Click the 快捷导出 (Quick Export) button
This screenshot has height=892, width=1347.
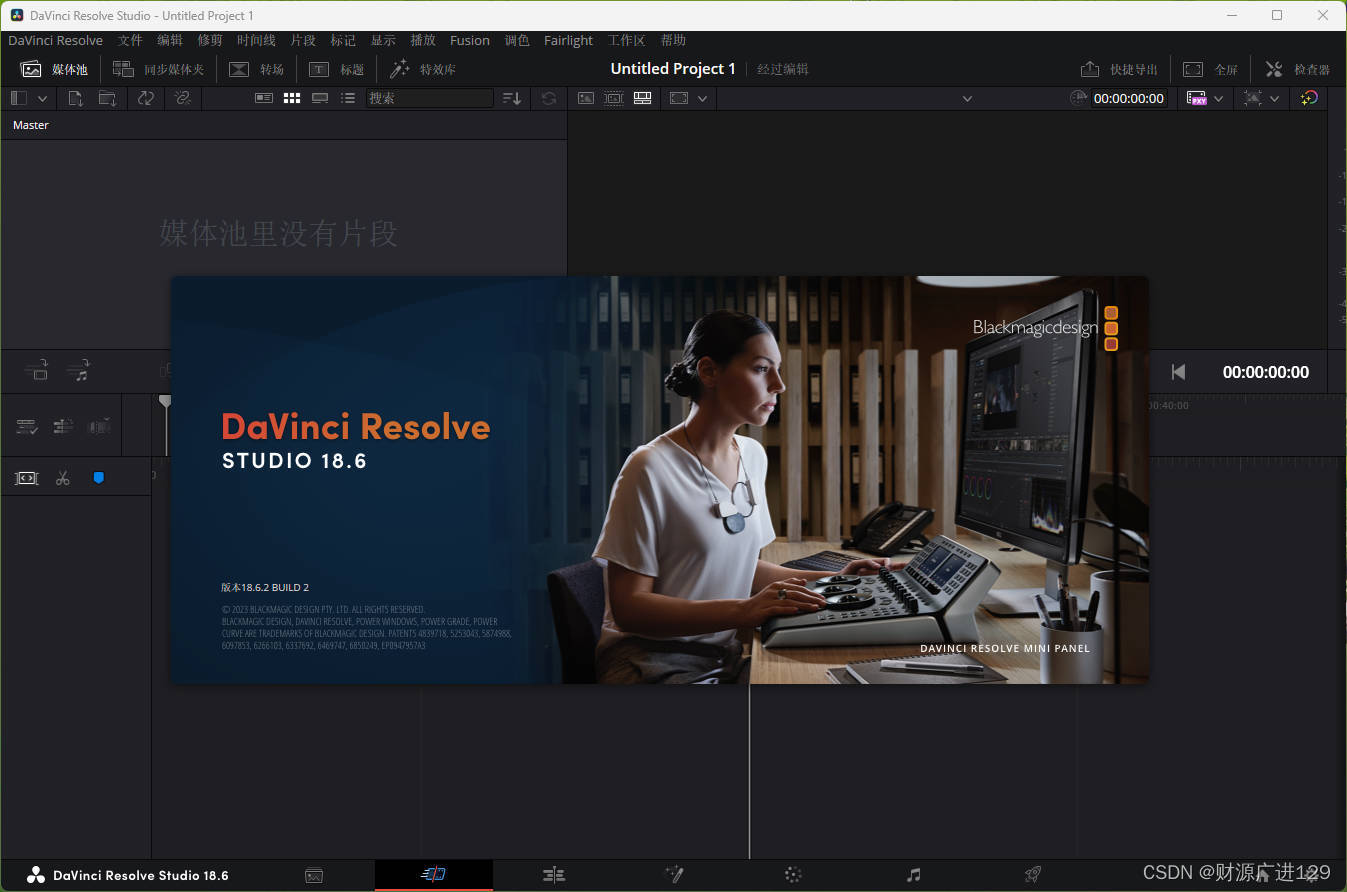pos(1119,69)
